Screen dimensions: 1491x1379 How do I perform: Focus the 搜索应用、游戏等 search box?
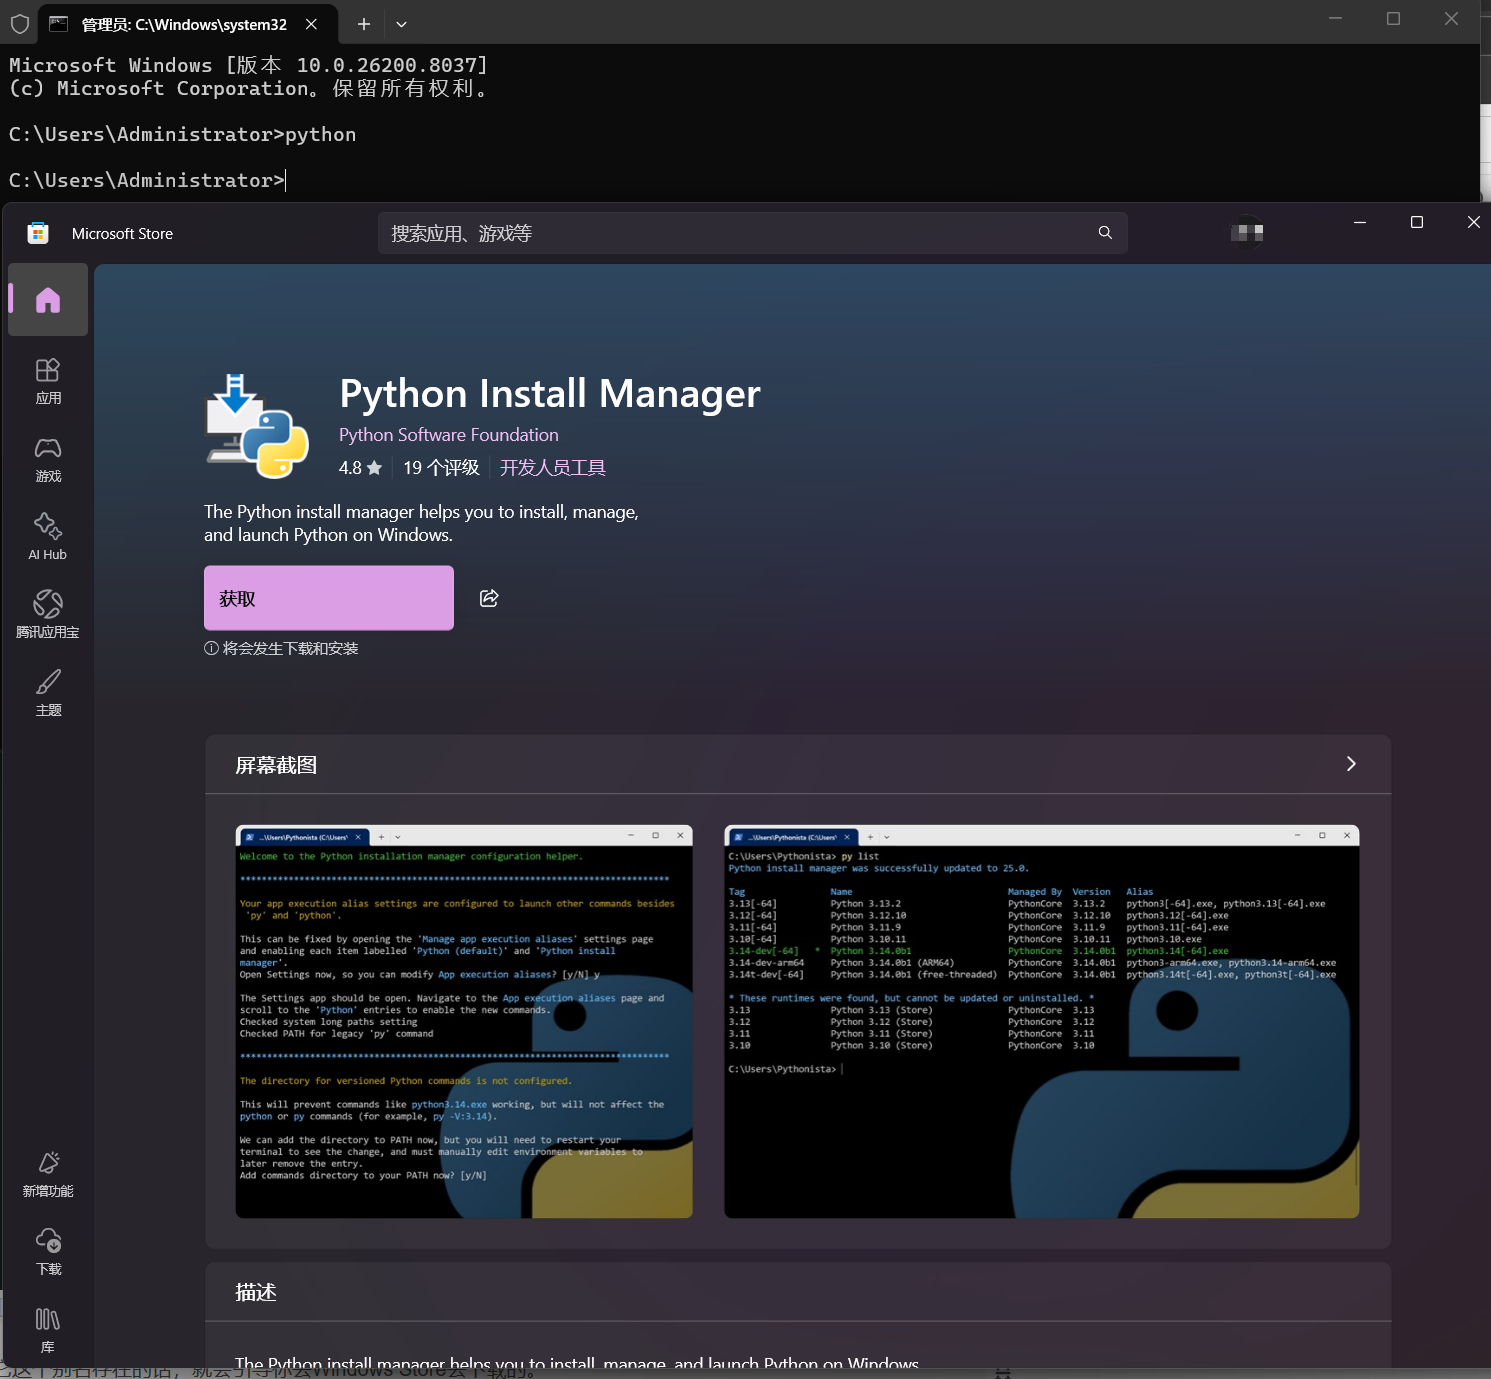point(752,233)
